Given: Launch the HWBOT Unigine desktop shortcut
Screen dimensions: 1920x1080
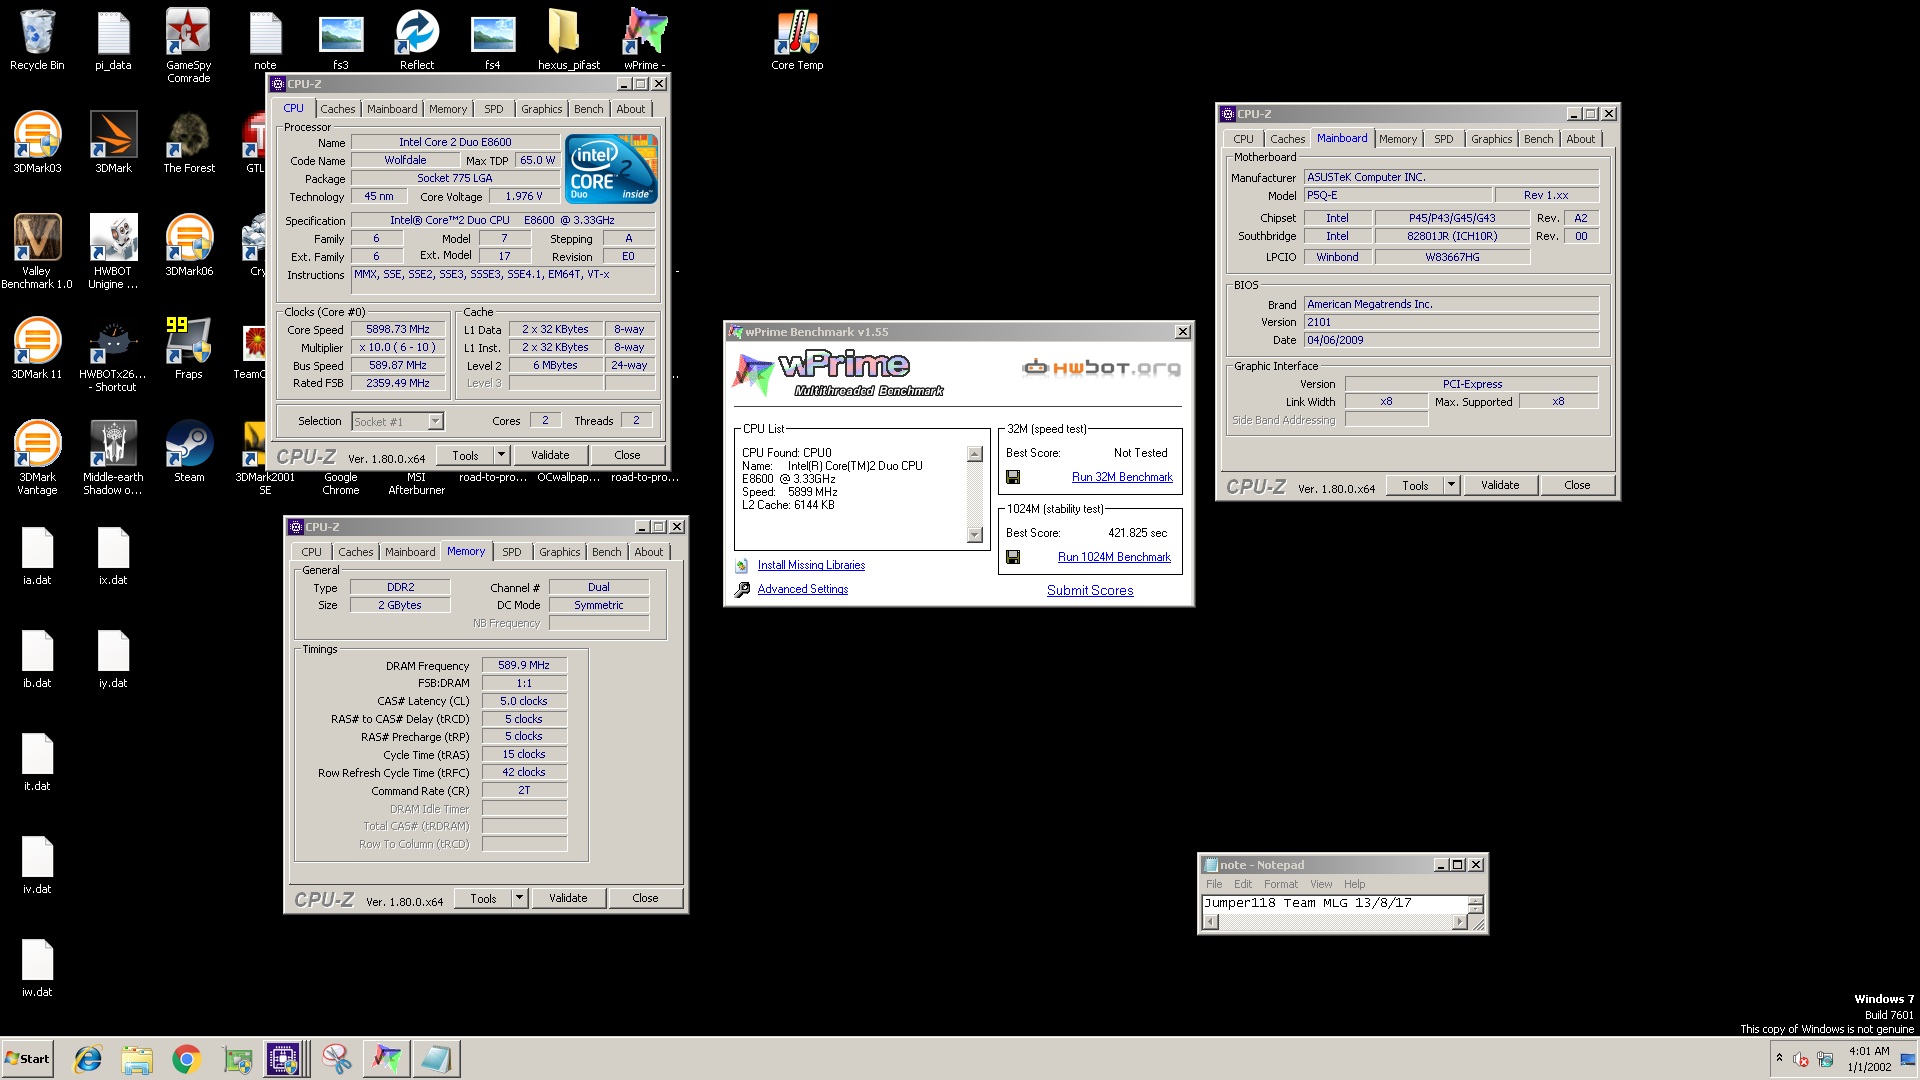Looking at the screenshot, I should [113, 251].
